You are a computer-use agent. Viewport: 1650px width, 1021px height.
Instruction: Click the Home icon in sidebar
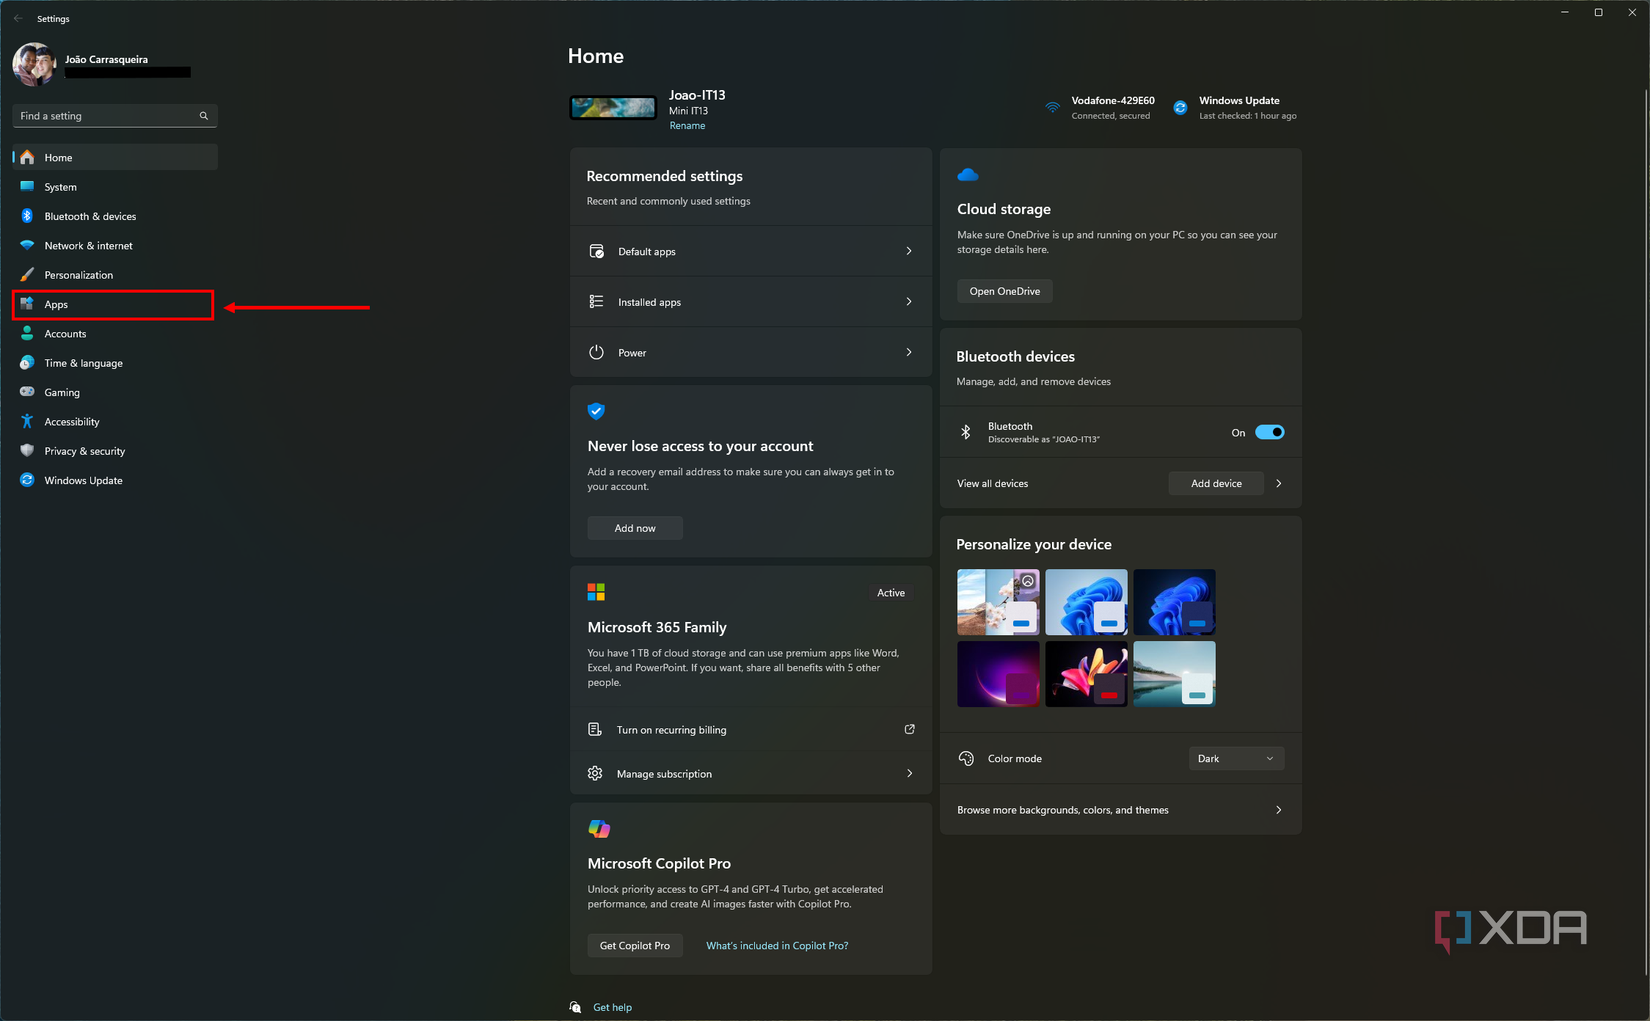(27, 157)
